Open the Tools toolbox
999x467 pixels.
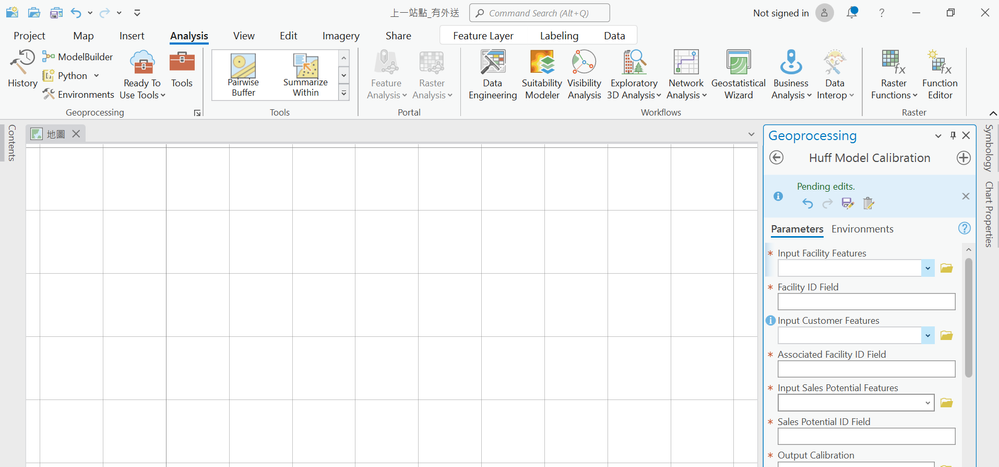182,69
